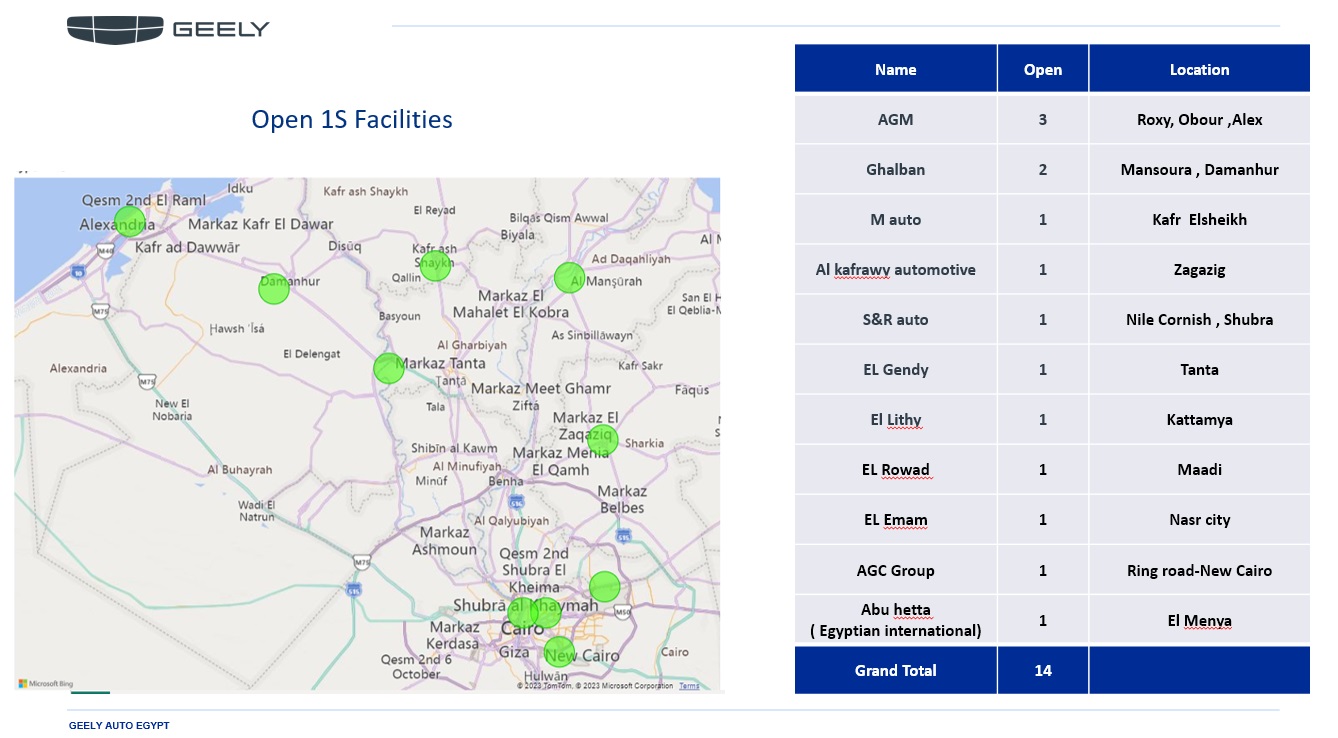This screenshot has height=738, width=1338.
Task: Click the "GEELY AUTO EGYPT" footer text
Action: click(119, 725)
